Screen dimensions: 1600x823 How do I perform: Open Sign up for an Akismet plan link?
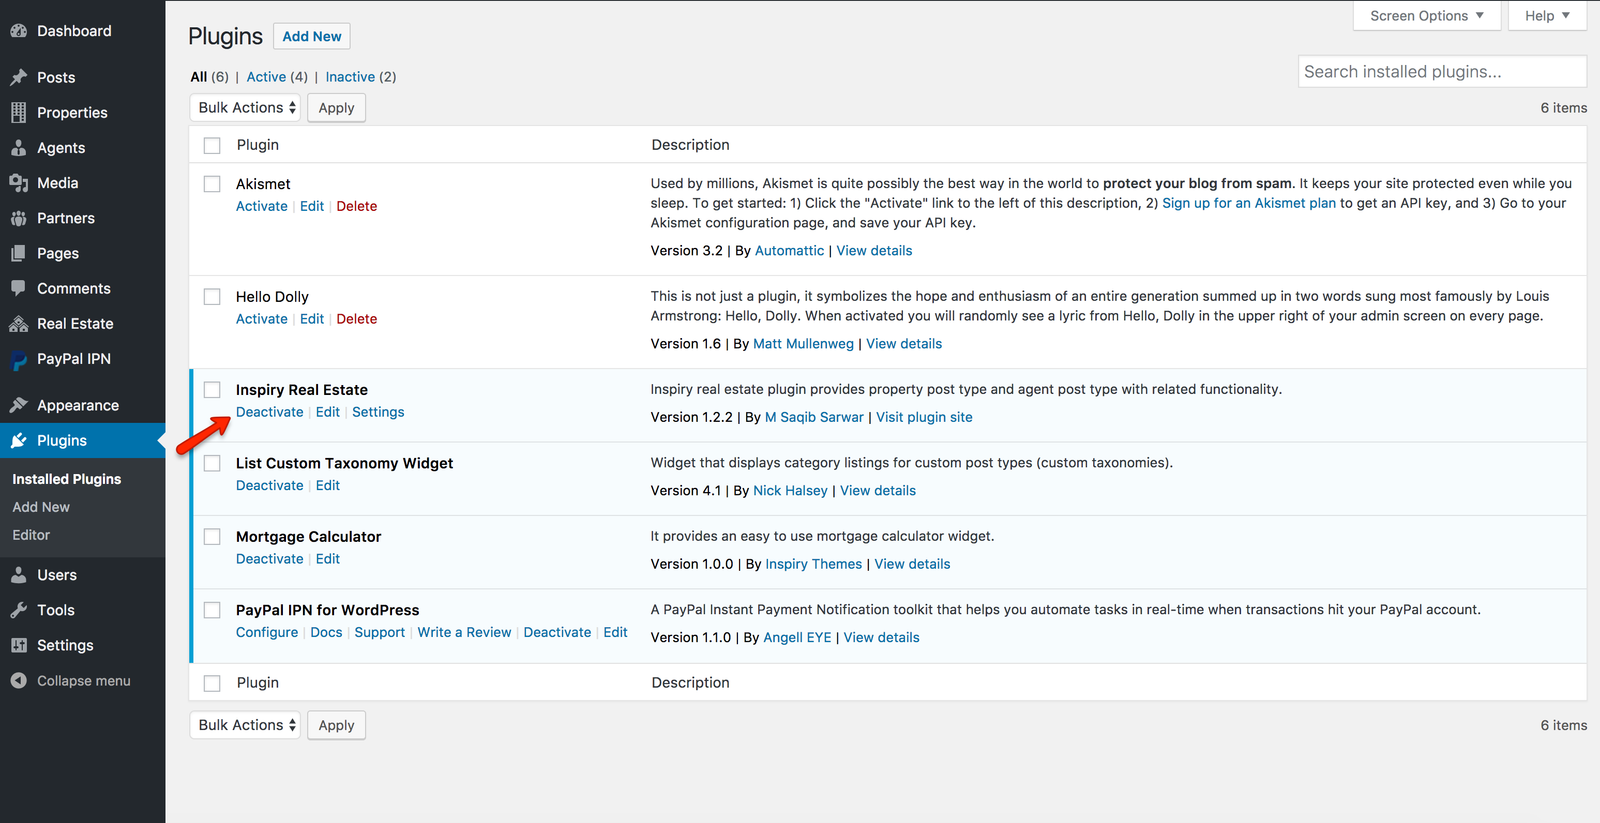[1249, 203]
